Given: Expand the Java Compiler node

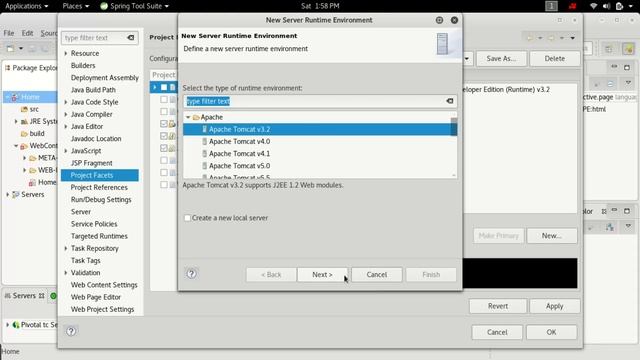Looking at the screenshot, I should (x=66, y=115).
